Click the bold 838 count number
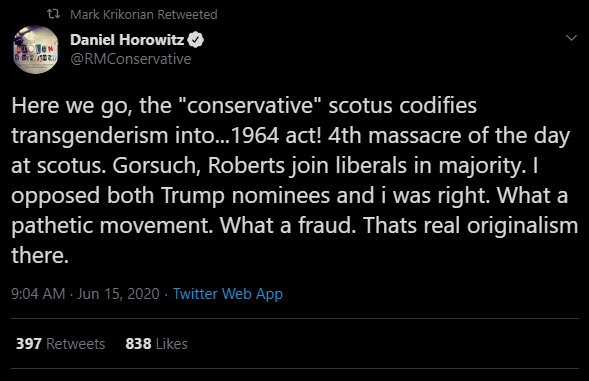 (x=138, y=344)
